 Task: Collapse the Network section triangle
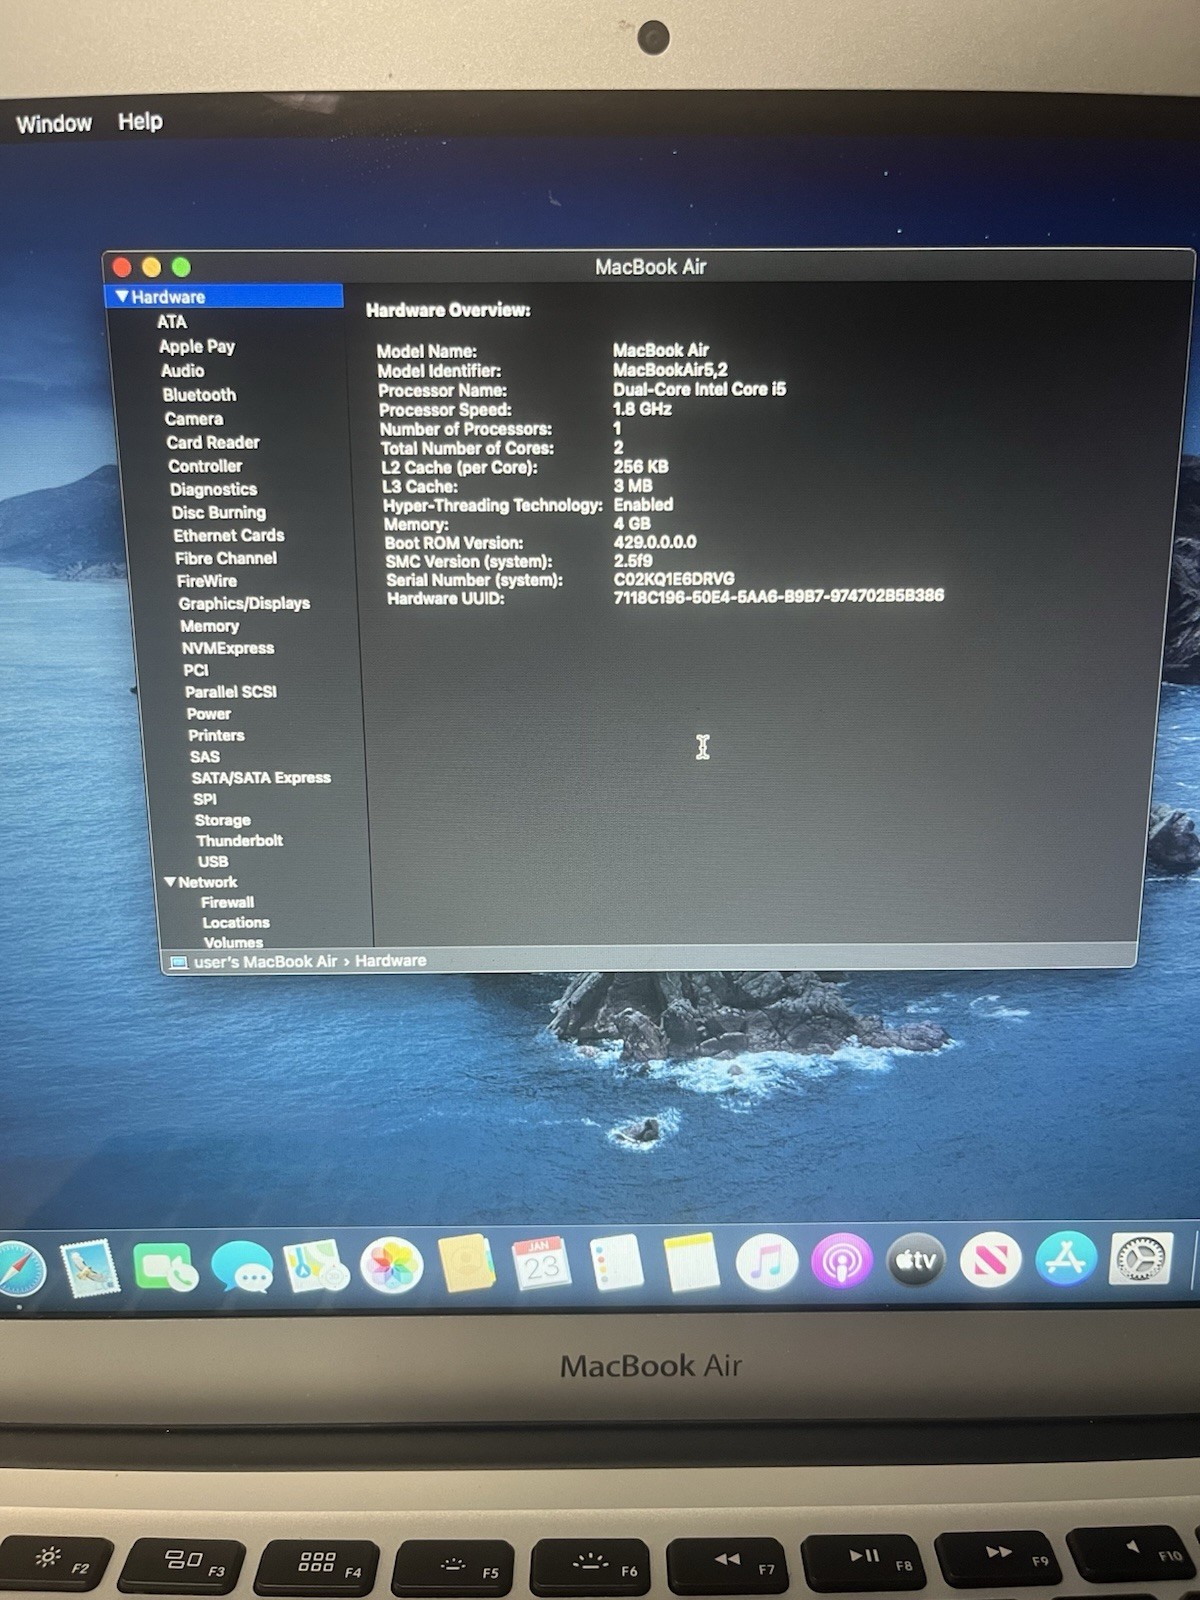pos(169,882)
